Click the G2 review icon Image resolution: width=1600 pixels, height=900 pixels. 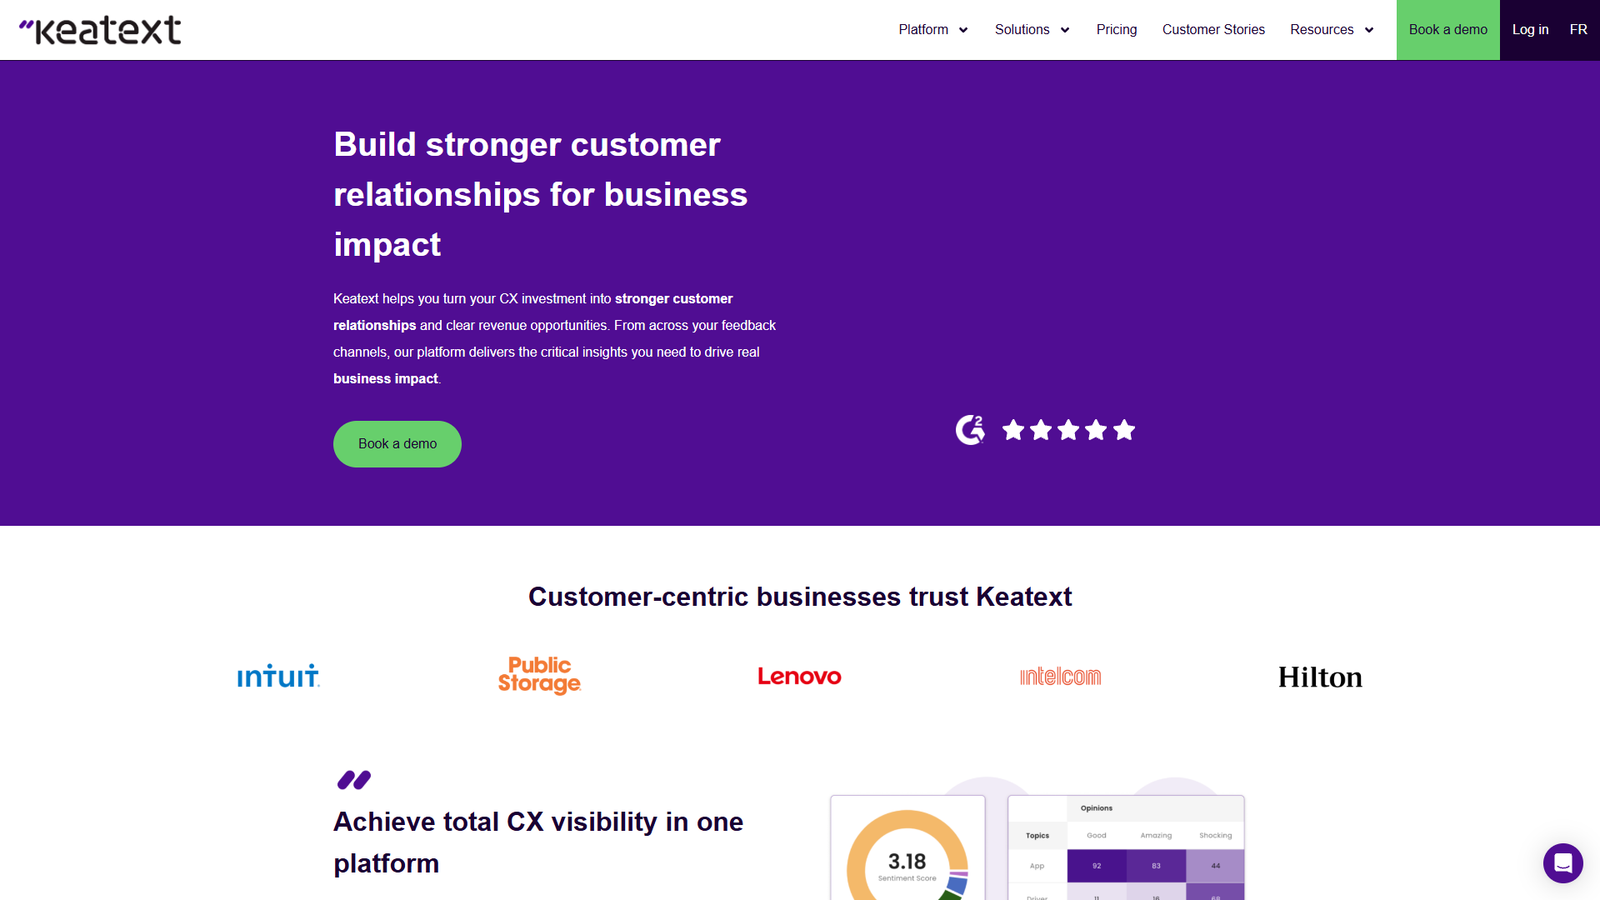[969, 429]
